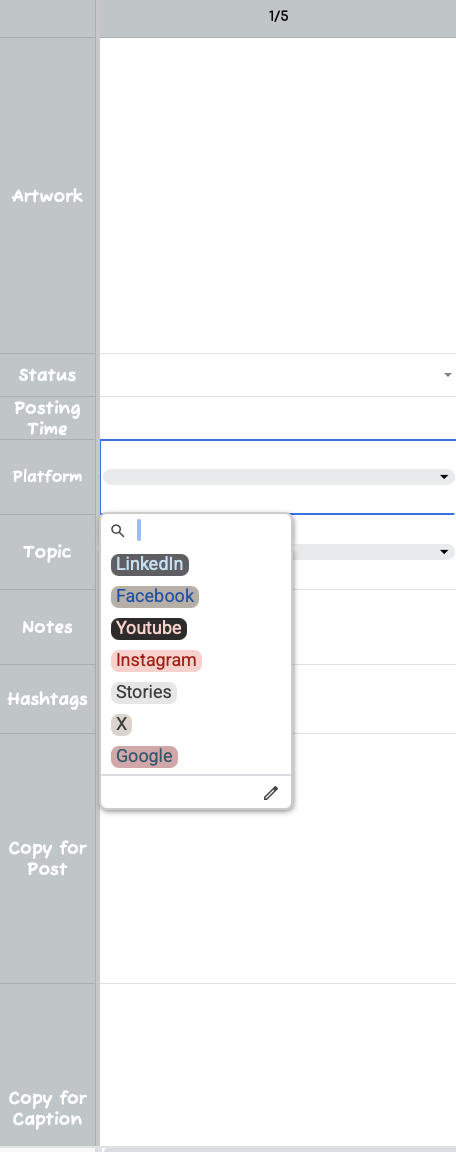The height and width of the screenshot is (1152, 456).
Task: Choose Stories from the dropdown list
Action: [x=144, y=692]
